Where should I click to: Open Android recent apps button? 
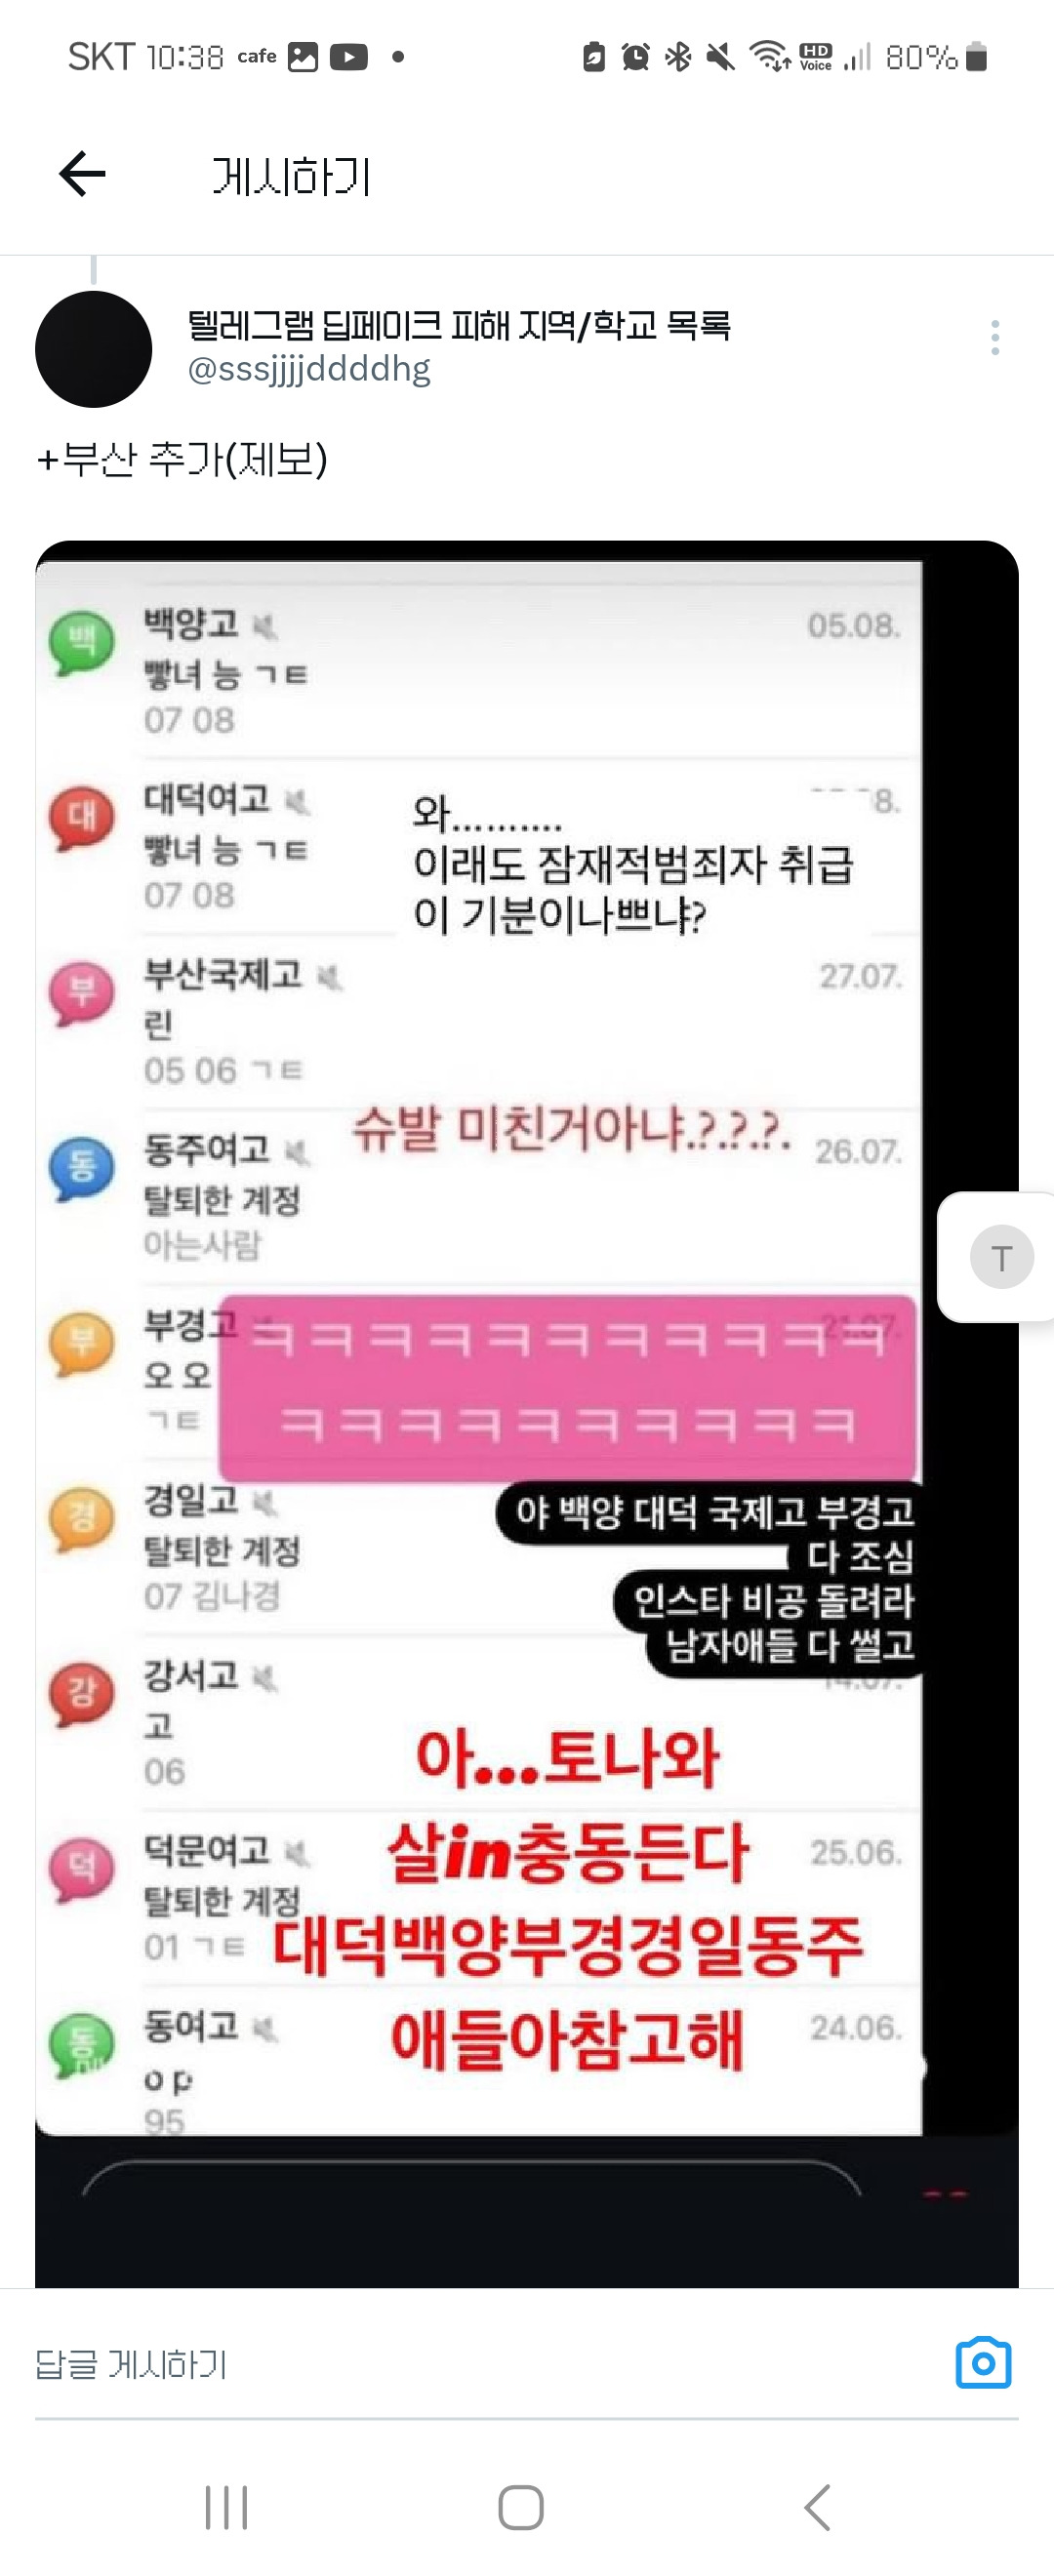pos(226,2508)
